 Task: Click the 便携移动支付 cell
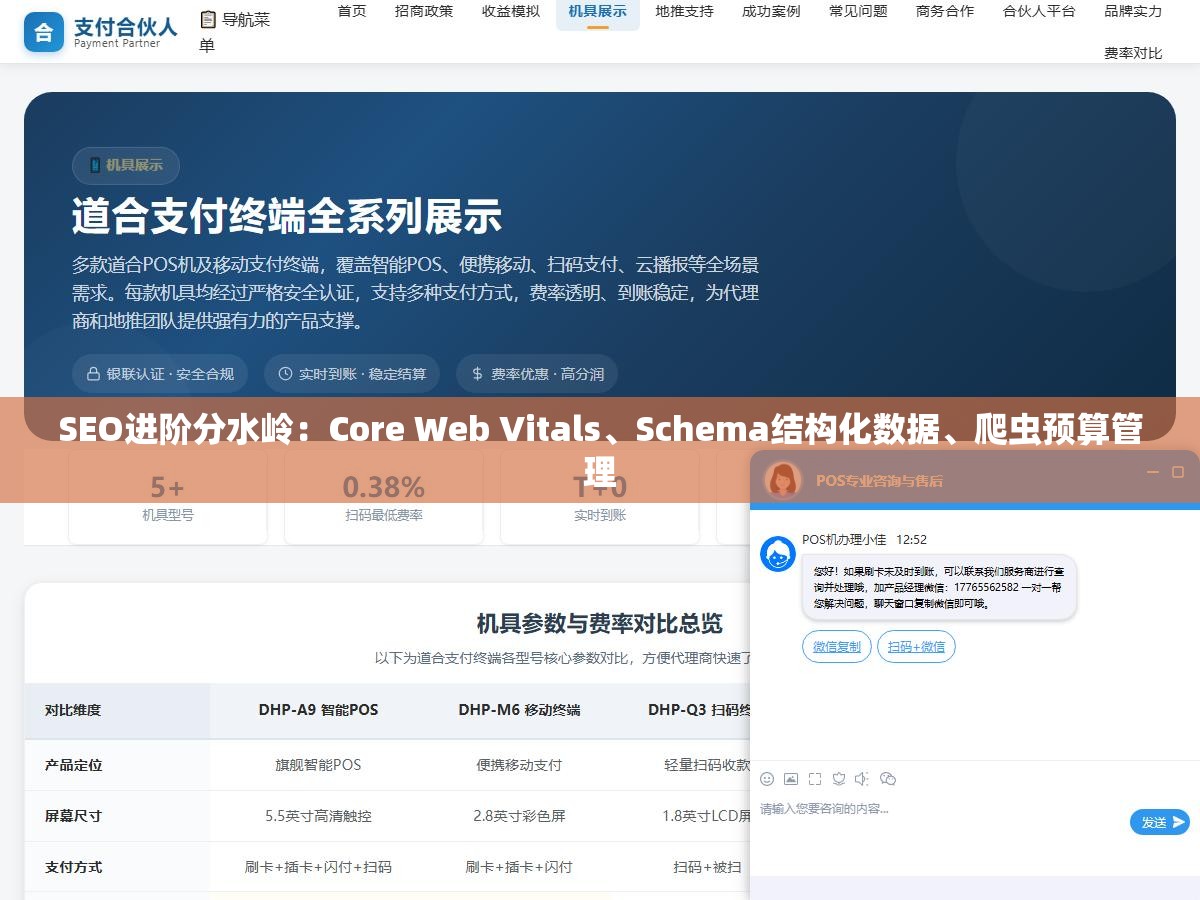519,765
